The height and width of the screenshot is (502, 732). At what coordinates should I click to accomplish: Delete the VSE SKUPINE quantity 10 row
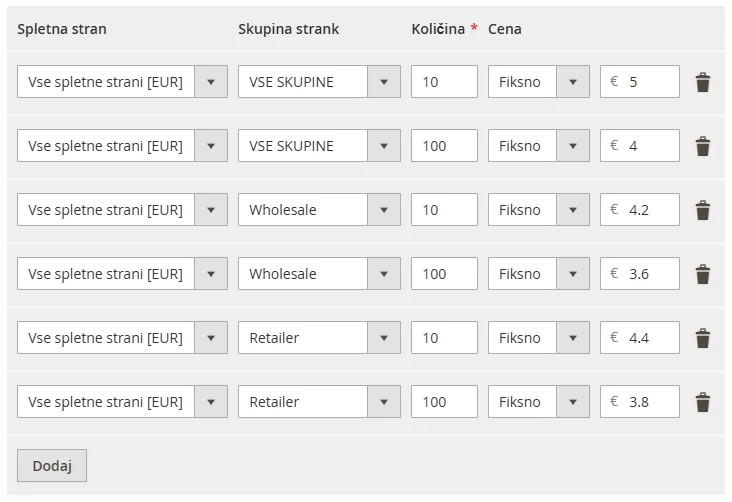click(x=703, y=82)
